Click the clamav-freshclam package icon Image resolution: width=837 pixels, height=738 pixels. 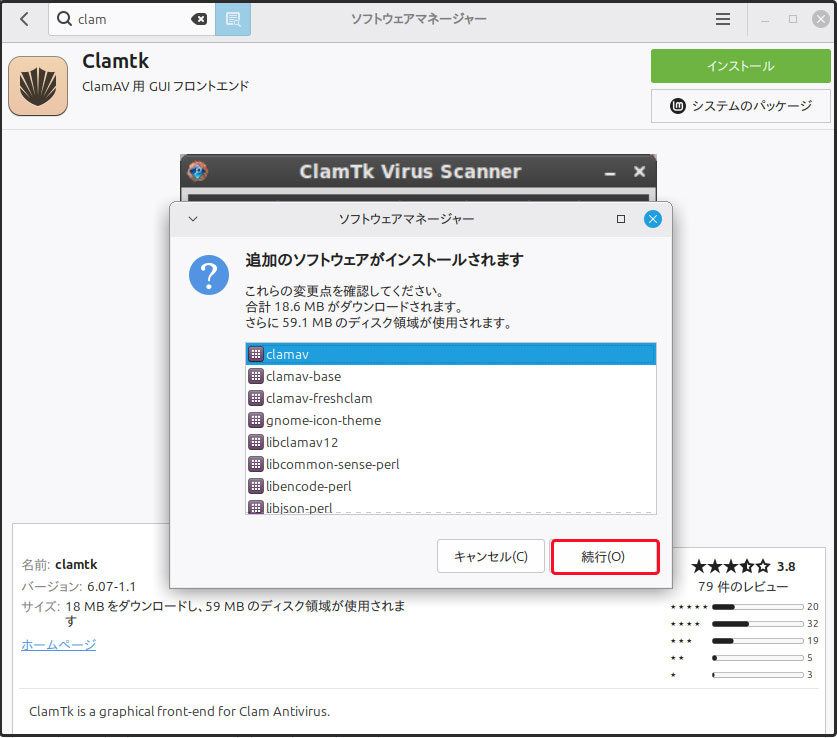coord(256,398)
